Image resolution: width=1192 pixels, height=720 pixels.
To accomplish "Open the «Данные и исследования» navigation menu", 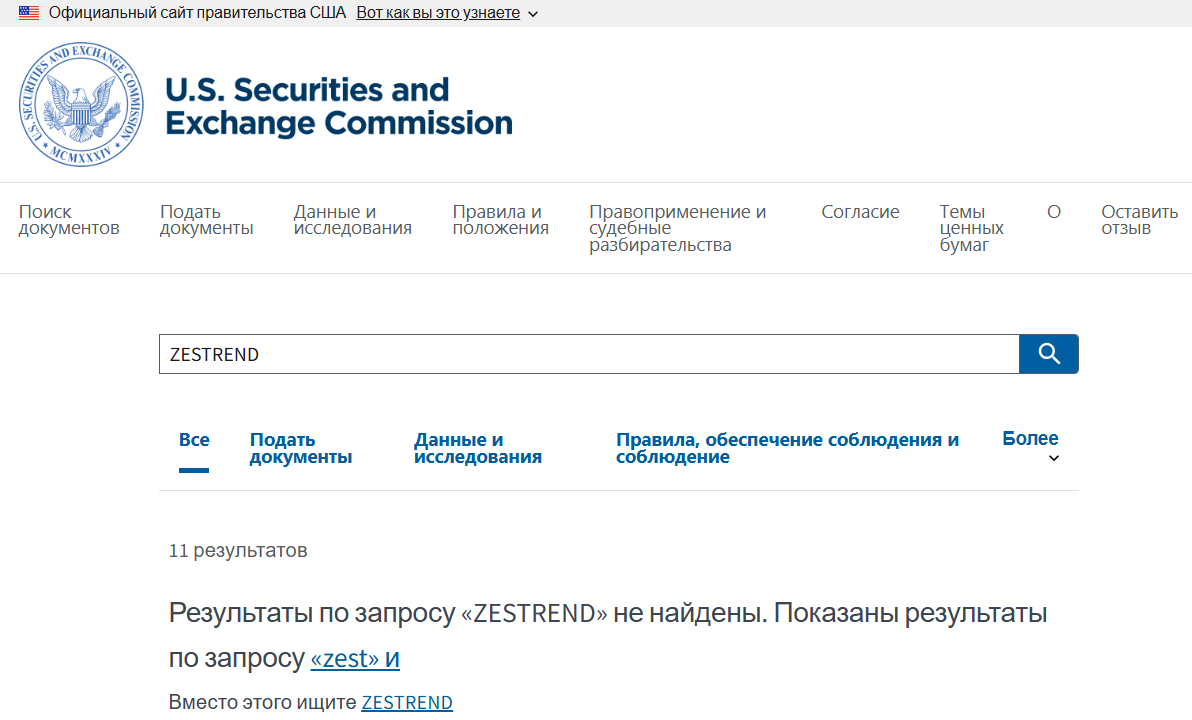I will [352, 219].
